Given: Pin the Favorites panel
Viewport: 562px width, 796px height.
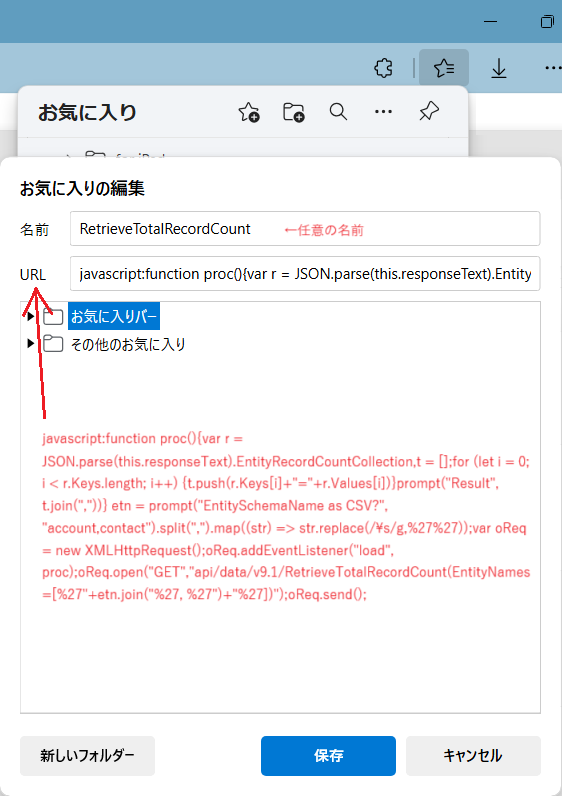Looking at the screenshot, I should coord(428,111).
